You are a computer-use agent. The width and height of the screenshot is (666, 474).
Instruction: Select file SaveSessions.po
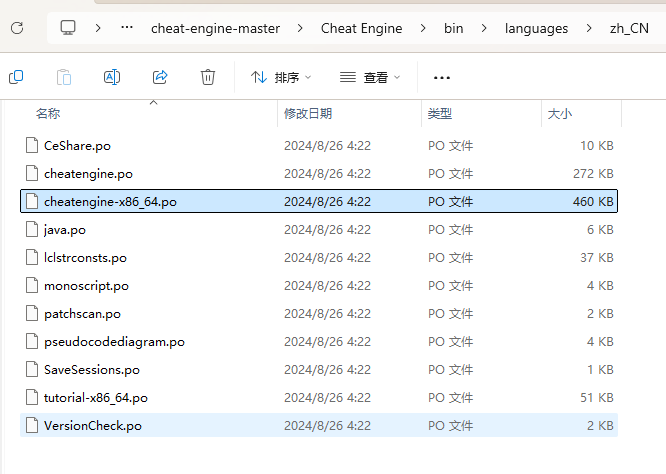click(319, 370)
